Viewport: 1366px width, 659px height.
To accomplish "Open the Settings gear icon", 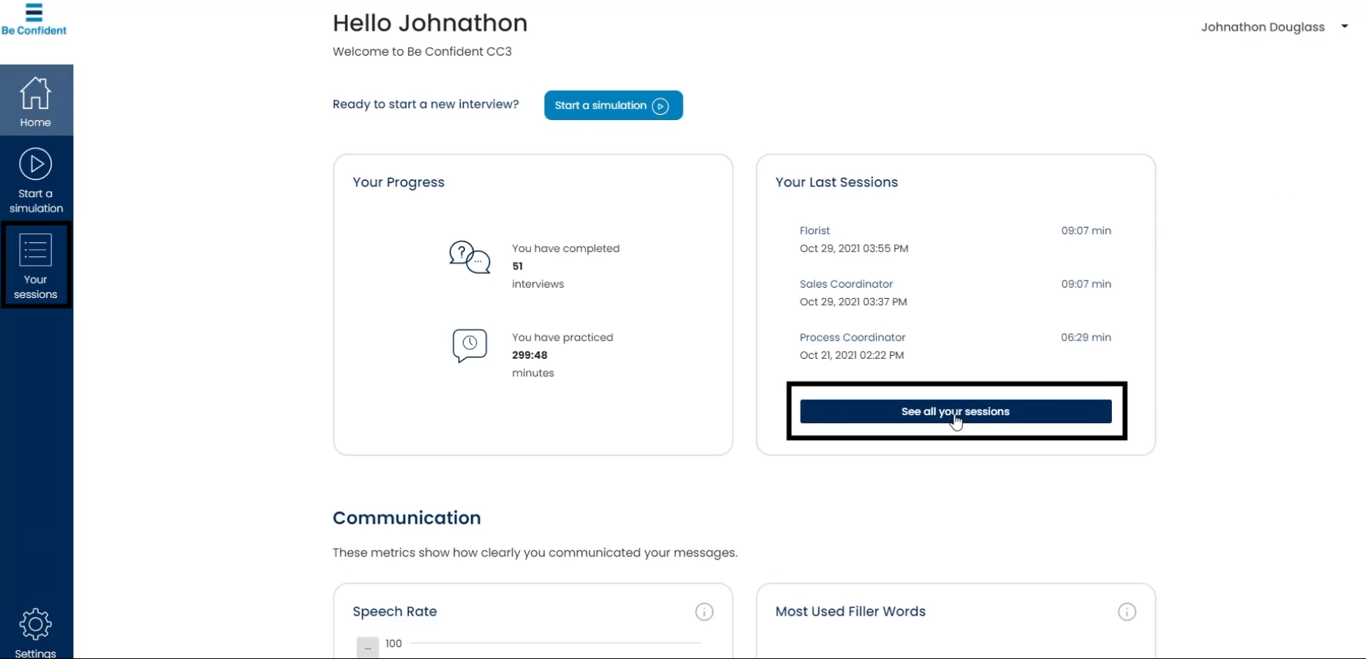I will tap(35, 625).
